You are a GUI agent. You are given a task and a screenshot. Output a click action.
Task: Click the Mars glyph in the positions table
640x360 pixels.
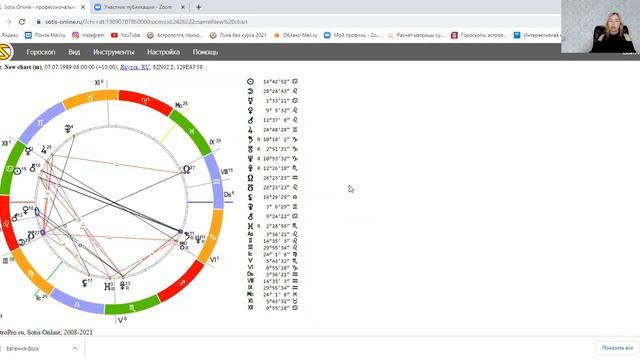pyautogui.click(x=250, y=120)
